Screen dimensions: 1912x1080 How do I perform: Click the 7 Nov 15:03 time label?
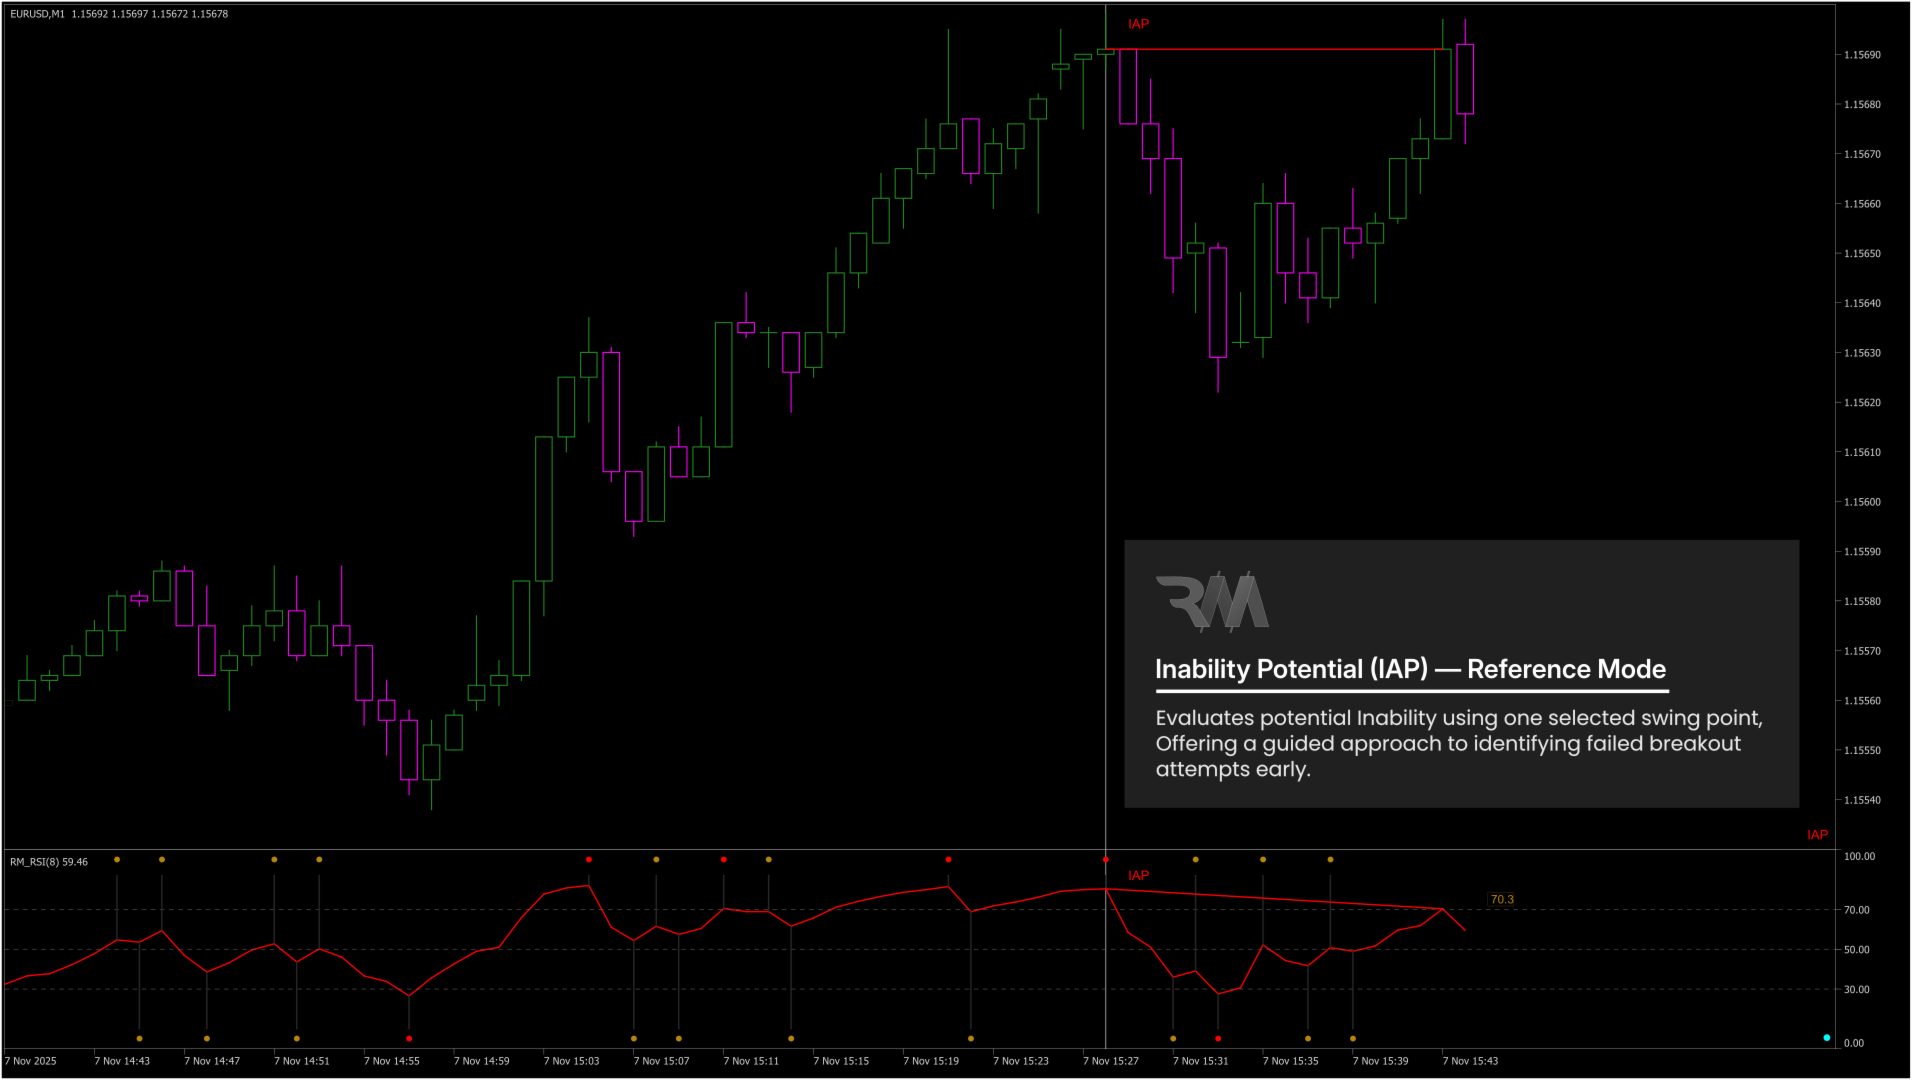click(x=572, y=1061)
